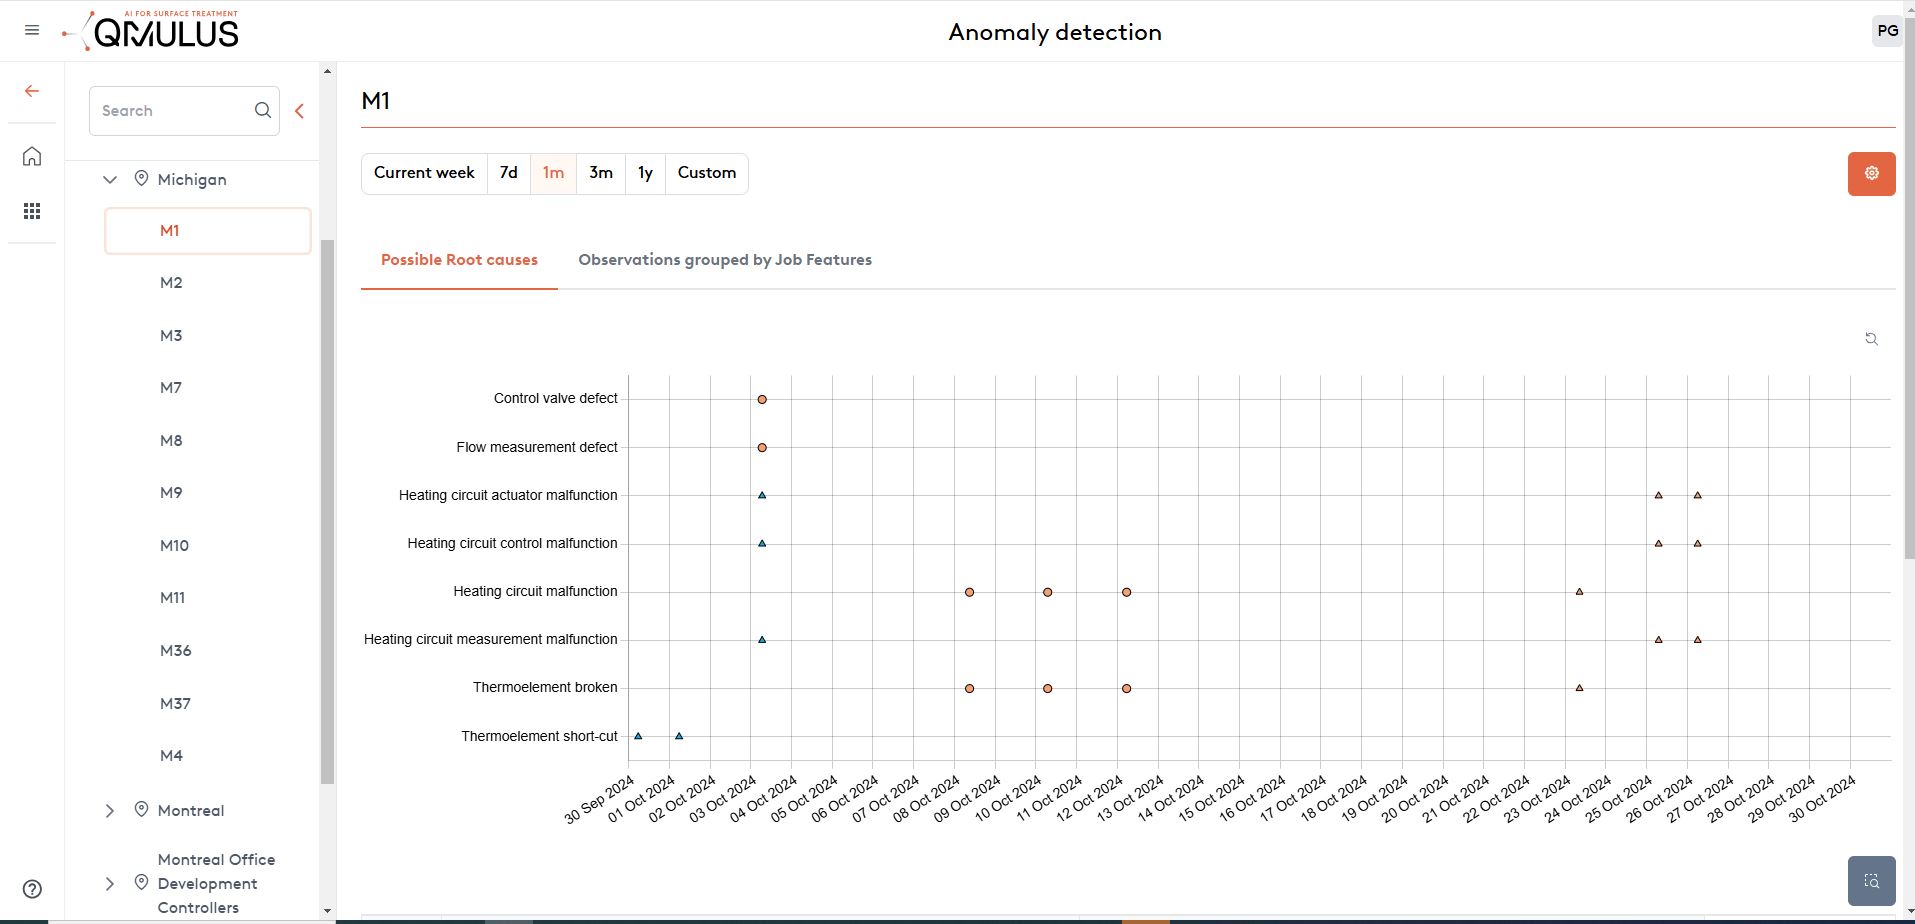Click the back arrow in left rail
The height and width of the screenshot is (924, 1915).
[x=32, y=91]
